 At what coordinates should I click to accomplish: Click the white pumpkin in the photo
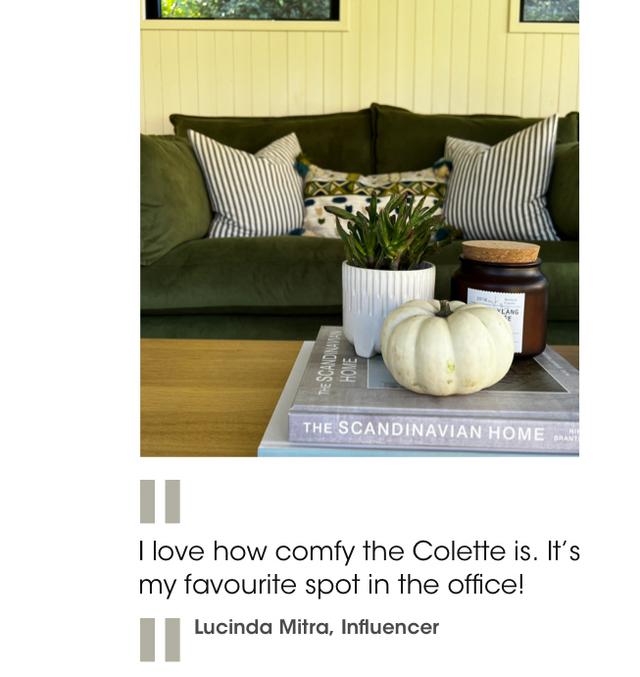(447, 347)
